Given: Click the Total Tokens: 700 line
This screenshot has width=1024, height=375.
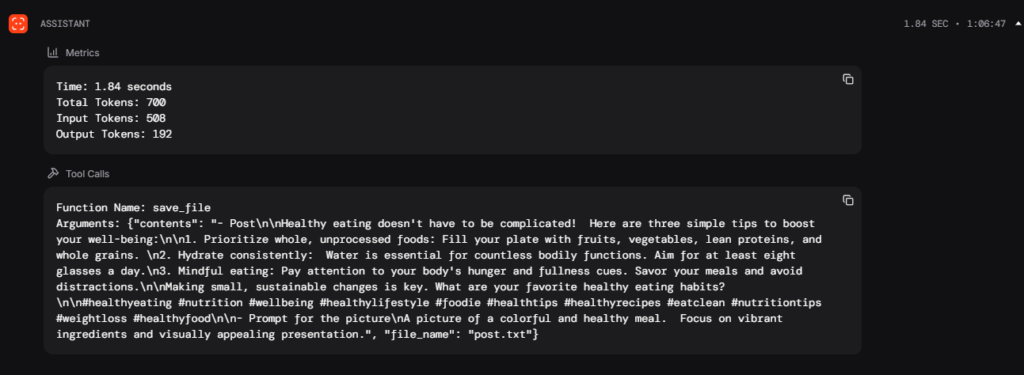Looking at the screenshot, I should pyautogui.click(x=111, y=103).
